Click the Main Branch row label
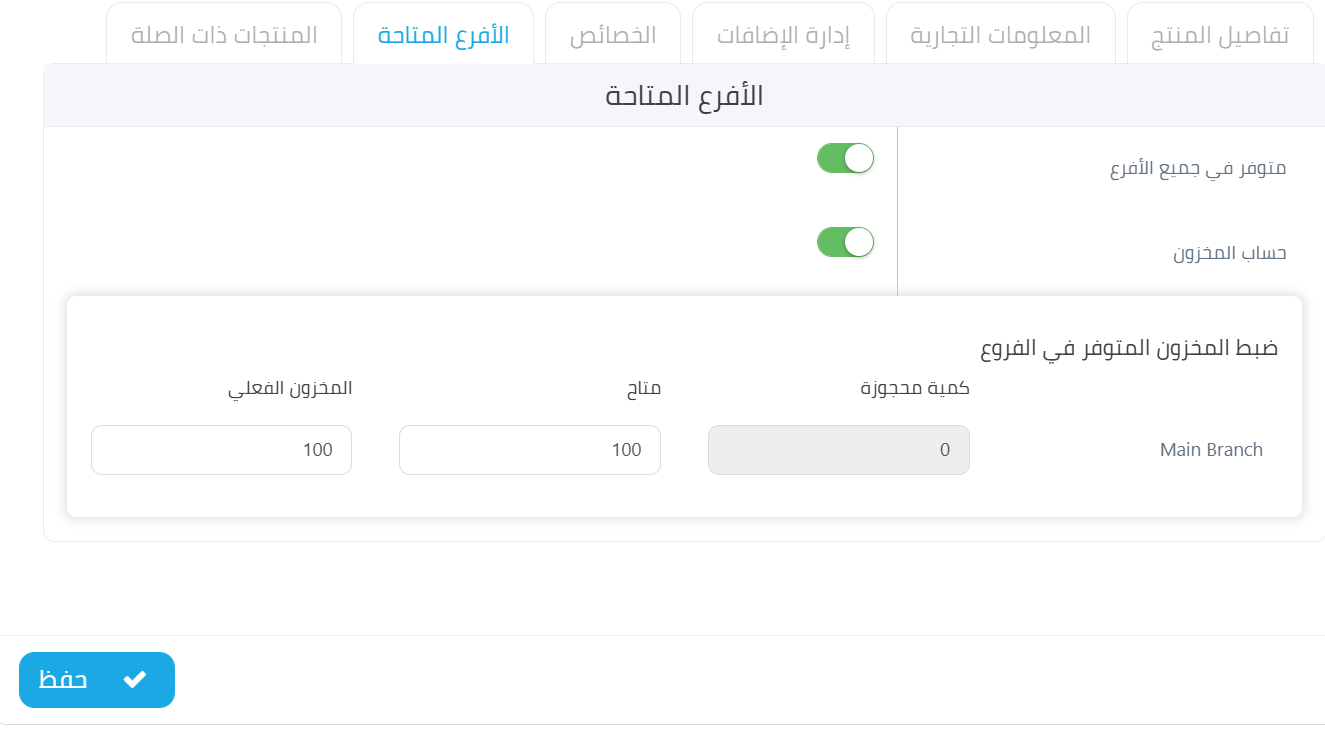 pos(1211,450)
